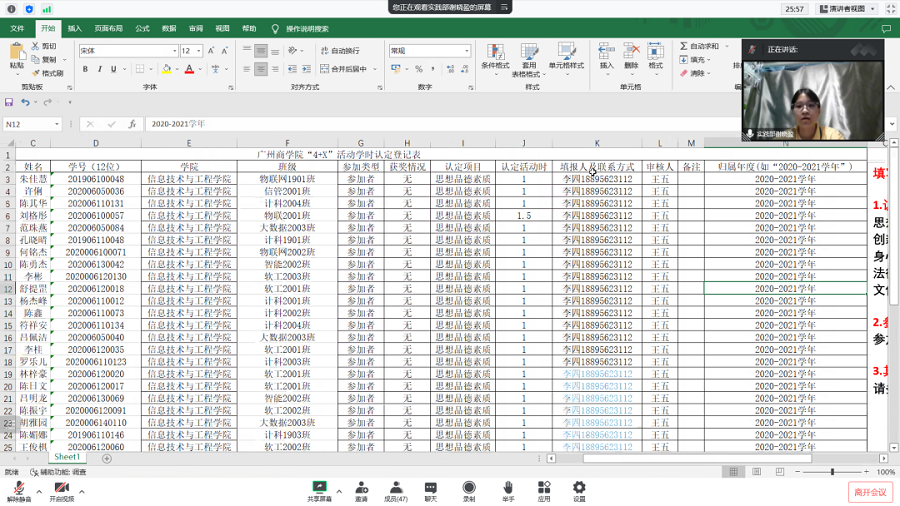Click the raise hand (举手) icon
Viewport: 900px width, 506px height.
click(508, 488)
